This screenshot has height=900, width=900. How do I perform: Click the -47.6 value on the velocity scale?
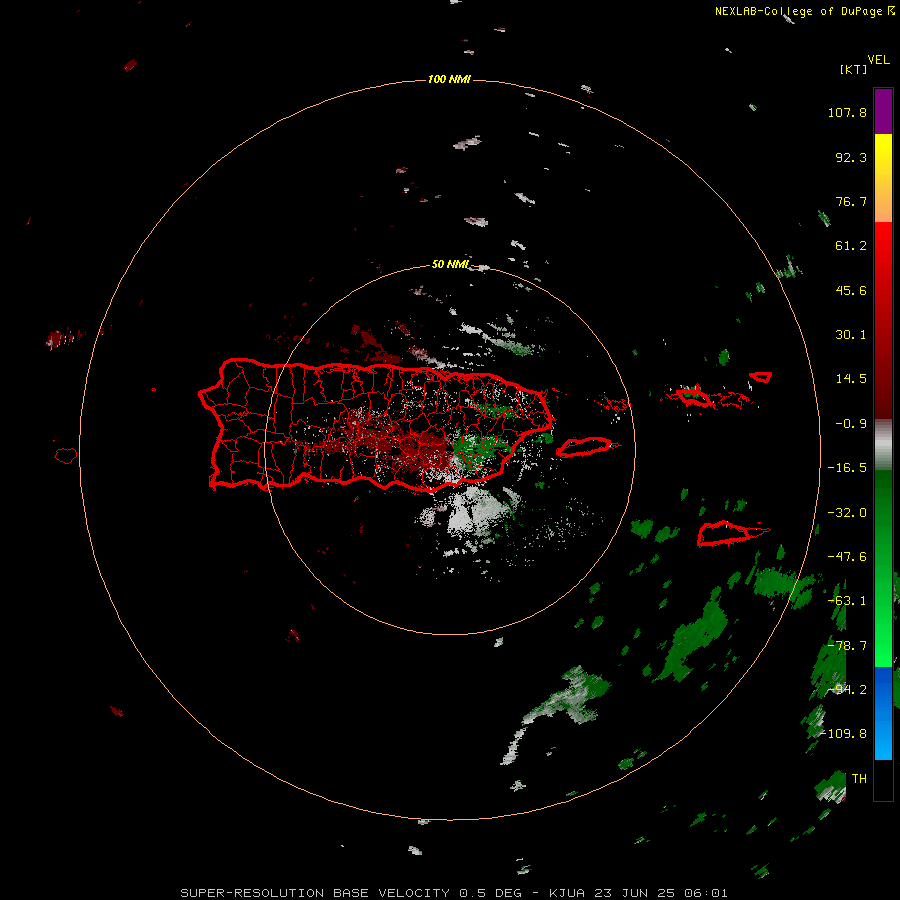click(847, 557)
